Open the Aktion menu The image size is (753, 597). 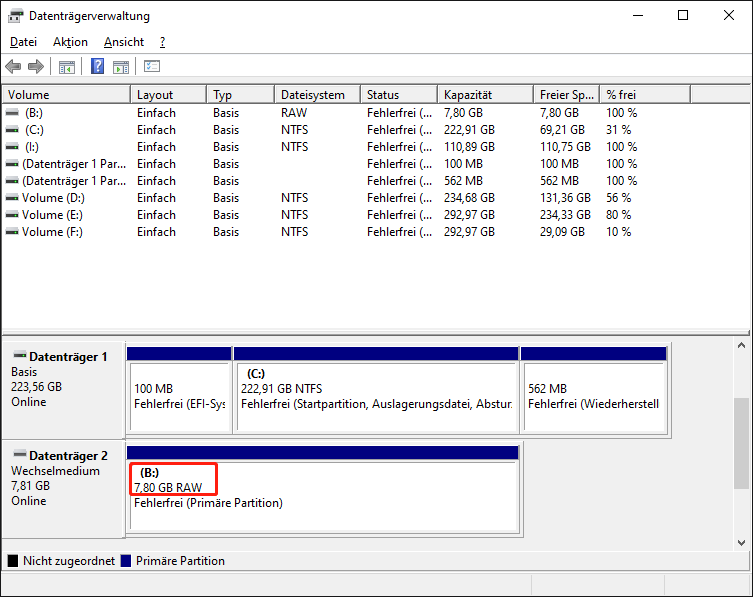[x=70, y=42]
